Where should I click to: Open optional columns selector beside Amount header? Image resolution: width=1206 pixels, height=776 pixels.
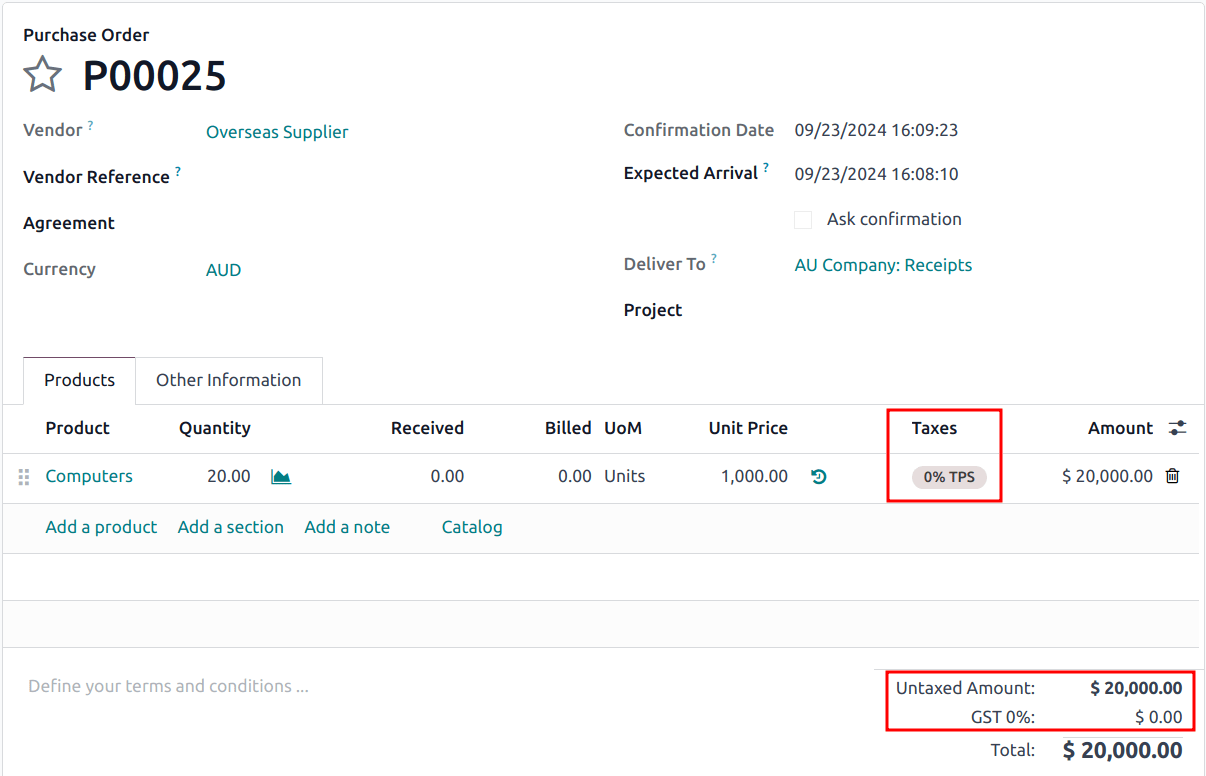tap(1177, 427)
